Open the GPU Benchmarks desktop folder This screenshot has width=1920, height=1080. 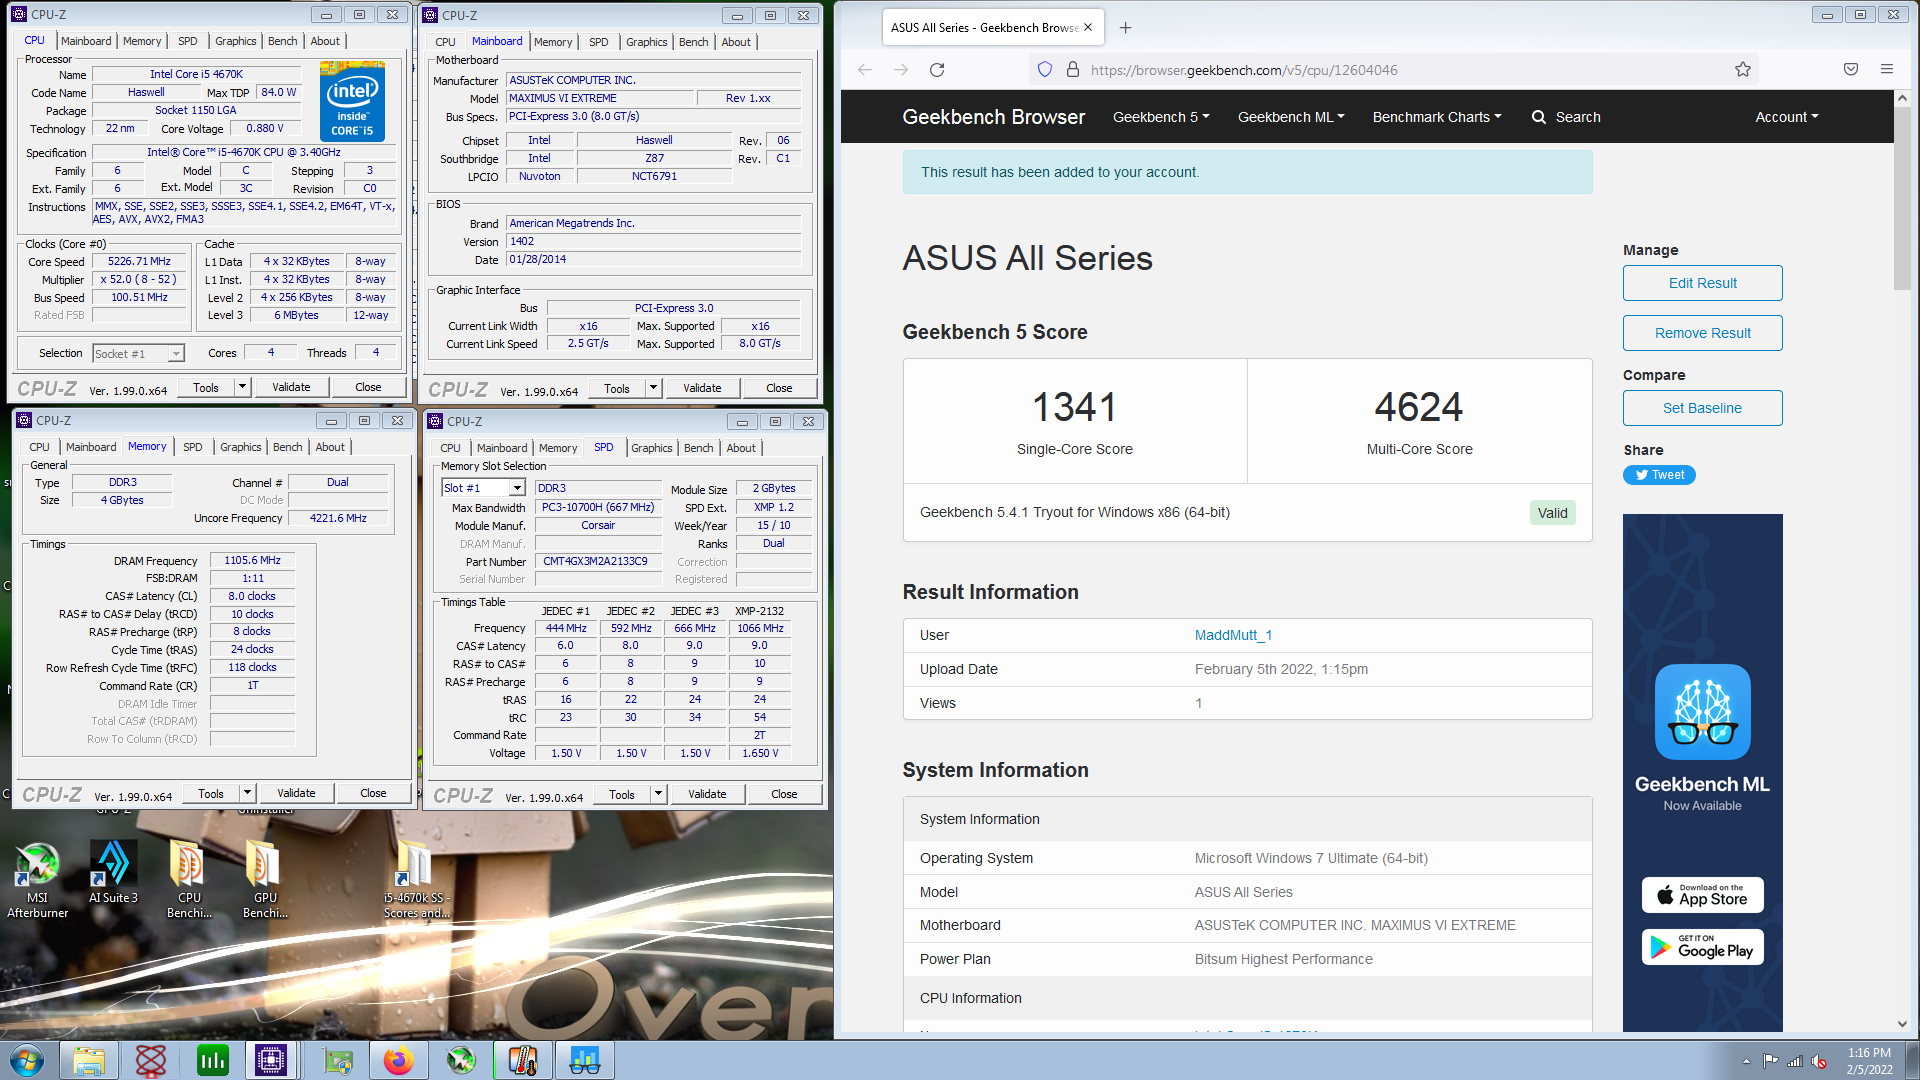tap(265, 879)
